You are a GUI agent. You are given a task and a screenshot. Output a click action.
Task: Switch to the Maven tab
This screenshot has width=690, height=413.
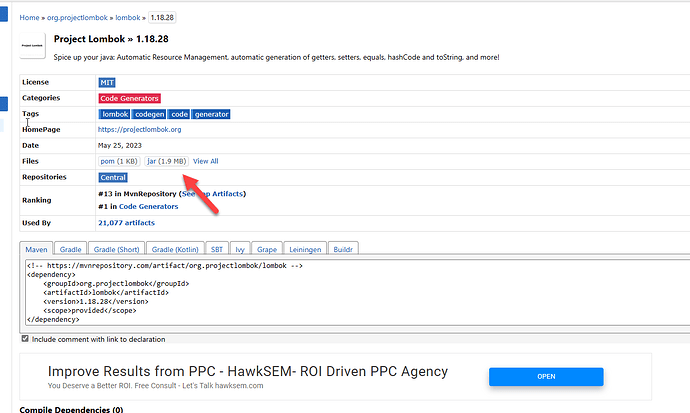pyautogui.click(x=36, y=249)
